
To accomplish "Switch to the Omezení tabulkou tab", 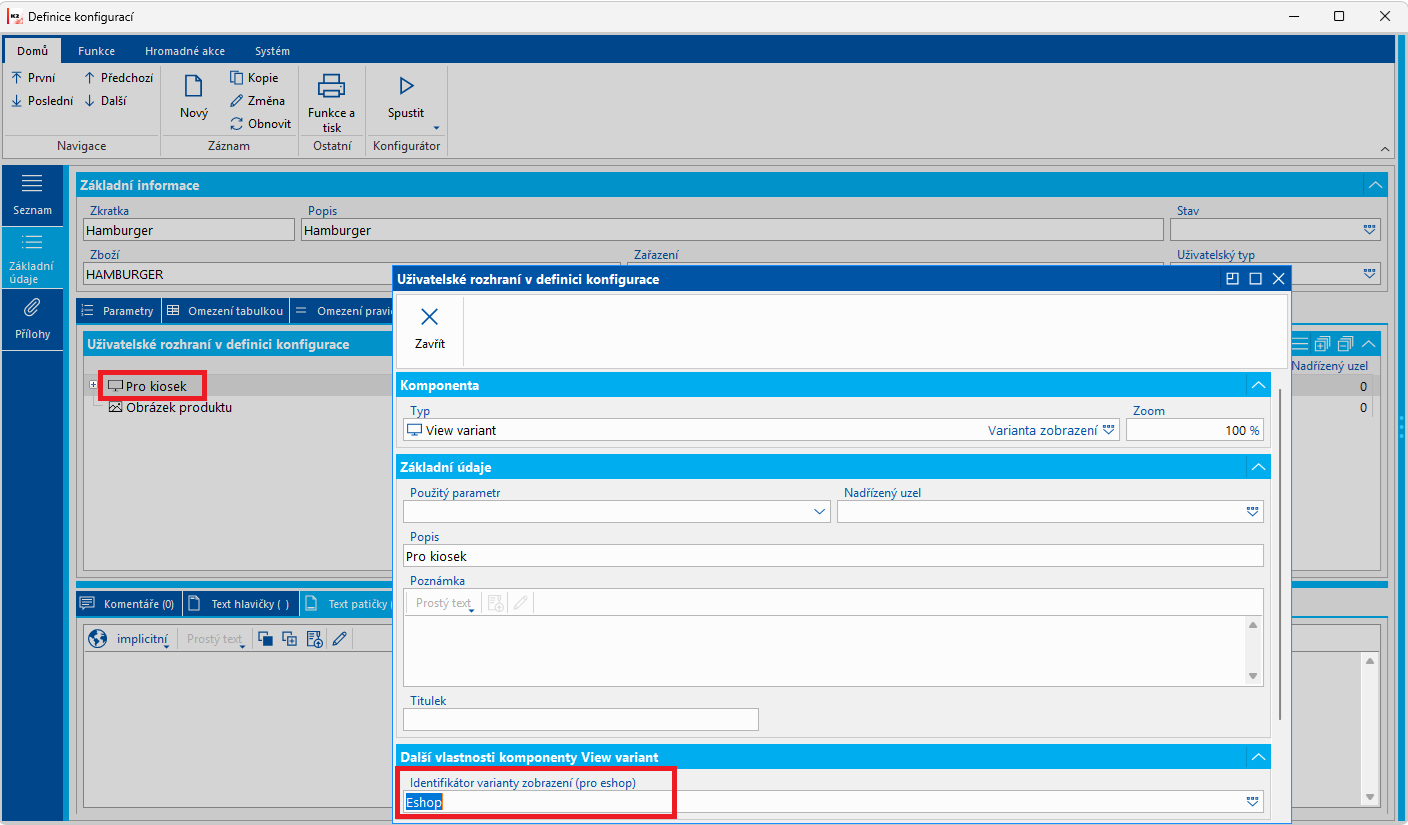I will (225, 311).
